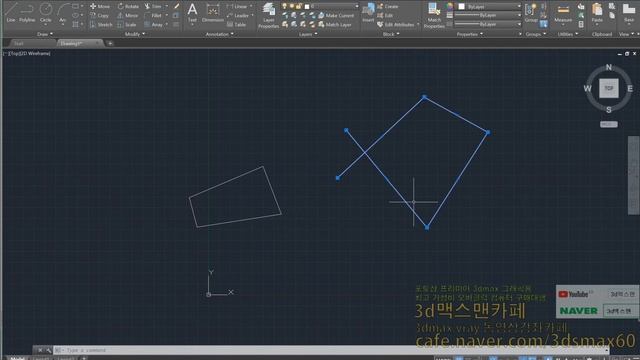The image size is (640, 360).
Task: Switch to the Model layout tab
Action: [17, 358]
